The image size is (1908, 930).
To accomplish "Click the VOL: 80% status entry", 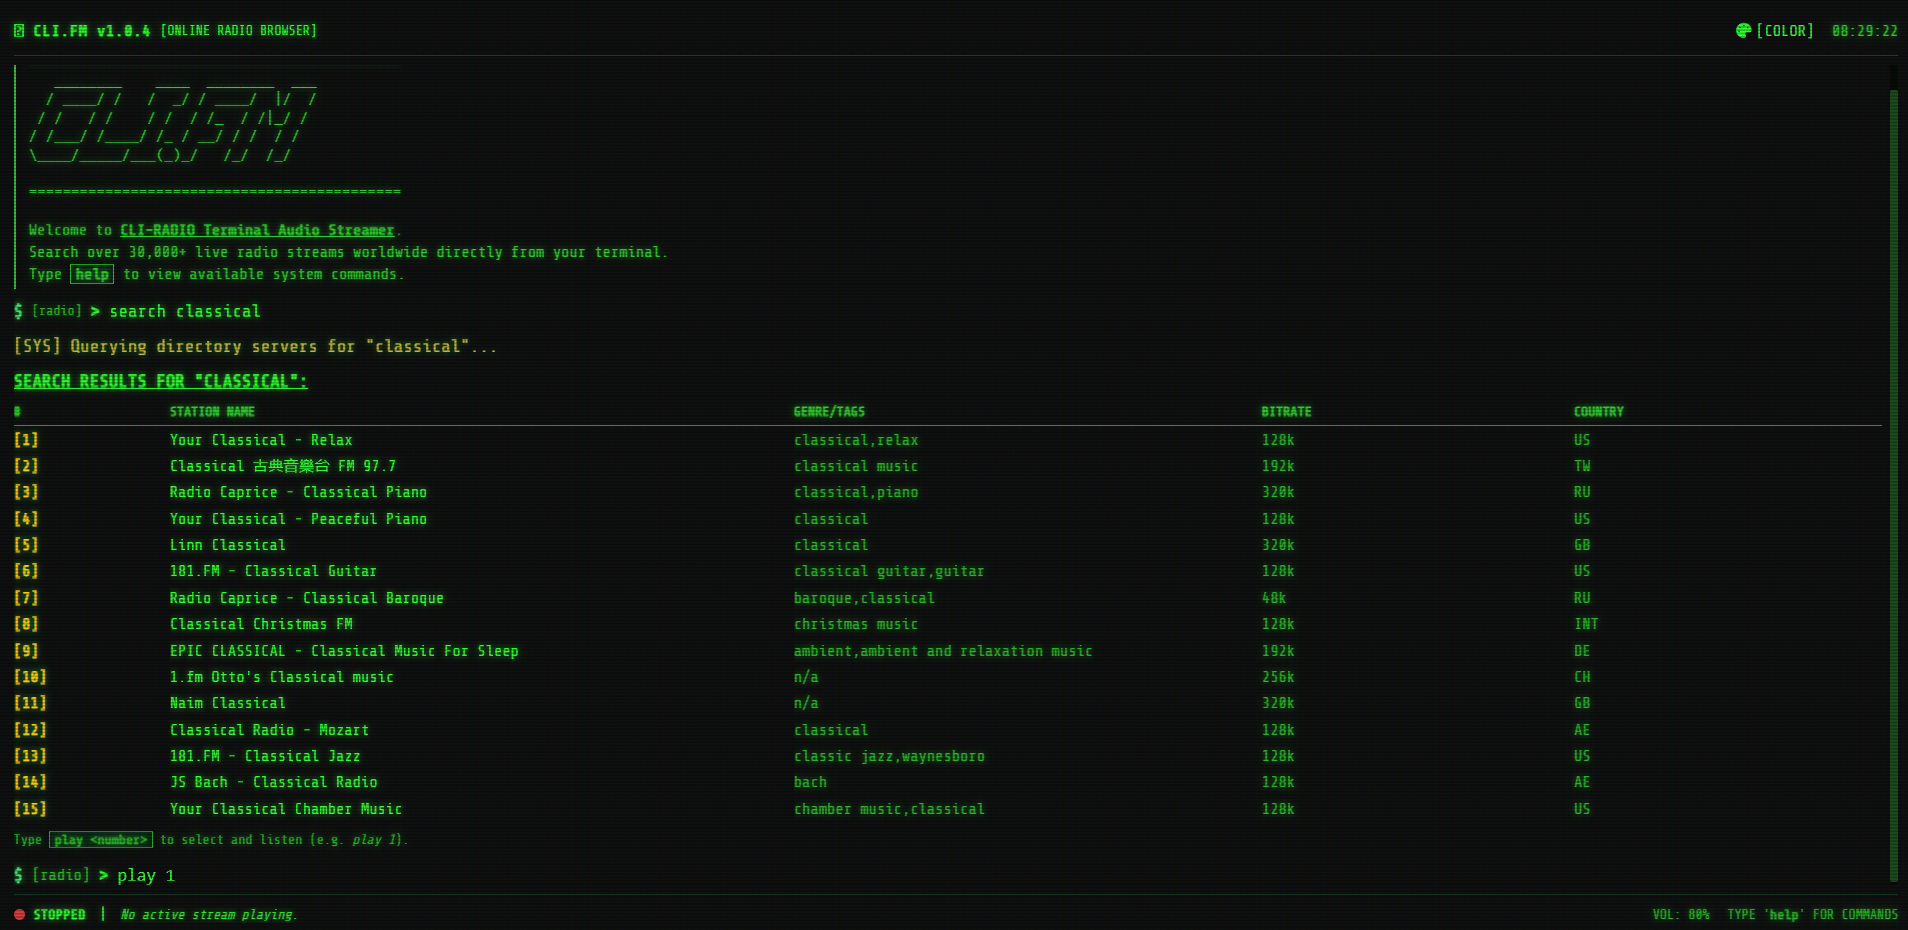I will (1680, 915).
